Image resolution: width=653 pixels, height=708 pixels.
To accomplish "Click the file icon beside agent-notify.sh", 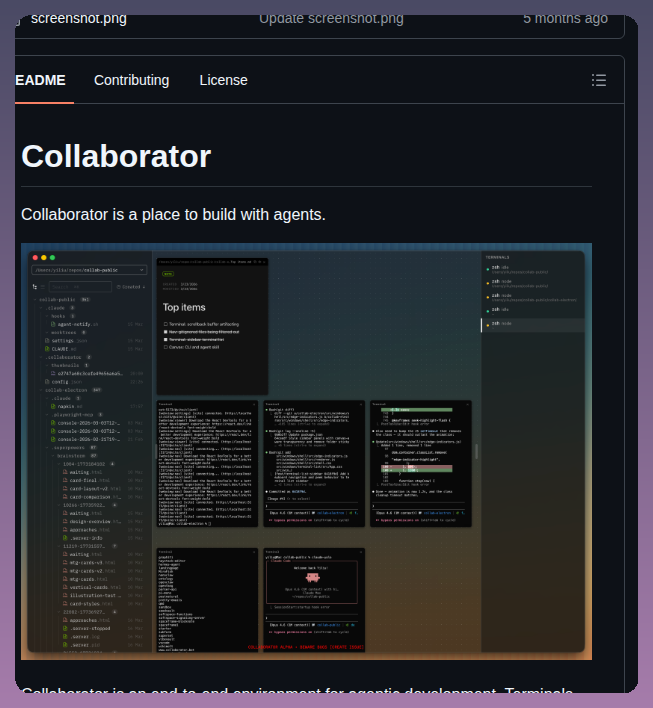I will coord(53,324).
